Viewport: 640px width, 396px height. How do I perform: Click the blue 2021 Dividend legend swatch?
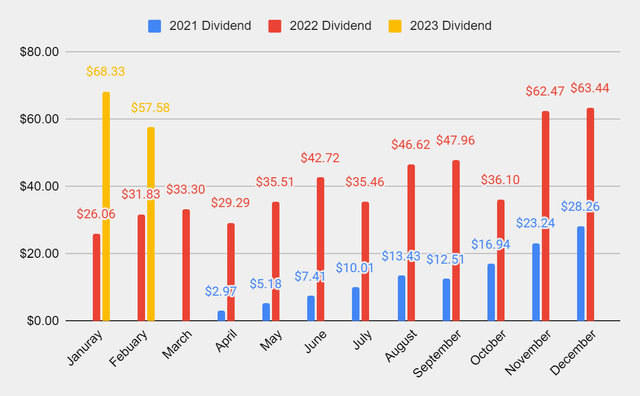(154, 26)
